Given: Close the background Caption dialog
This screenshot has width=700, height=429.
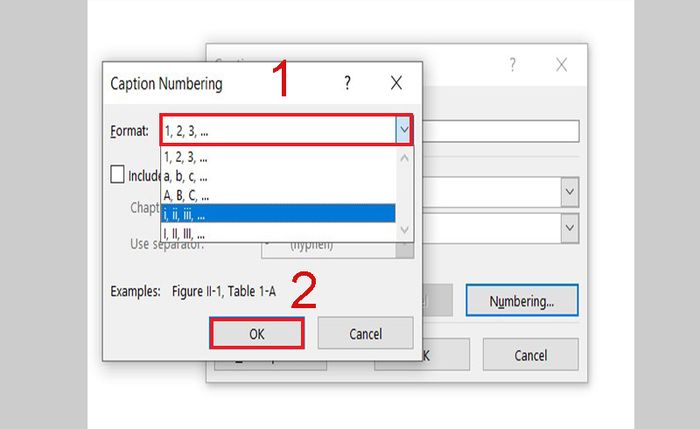Looking at the screenshot, I should [x=562, y=65].
